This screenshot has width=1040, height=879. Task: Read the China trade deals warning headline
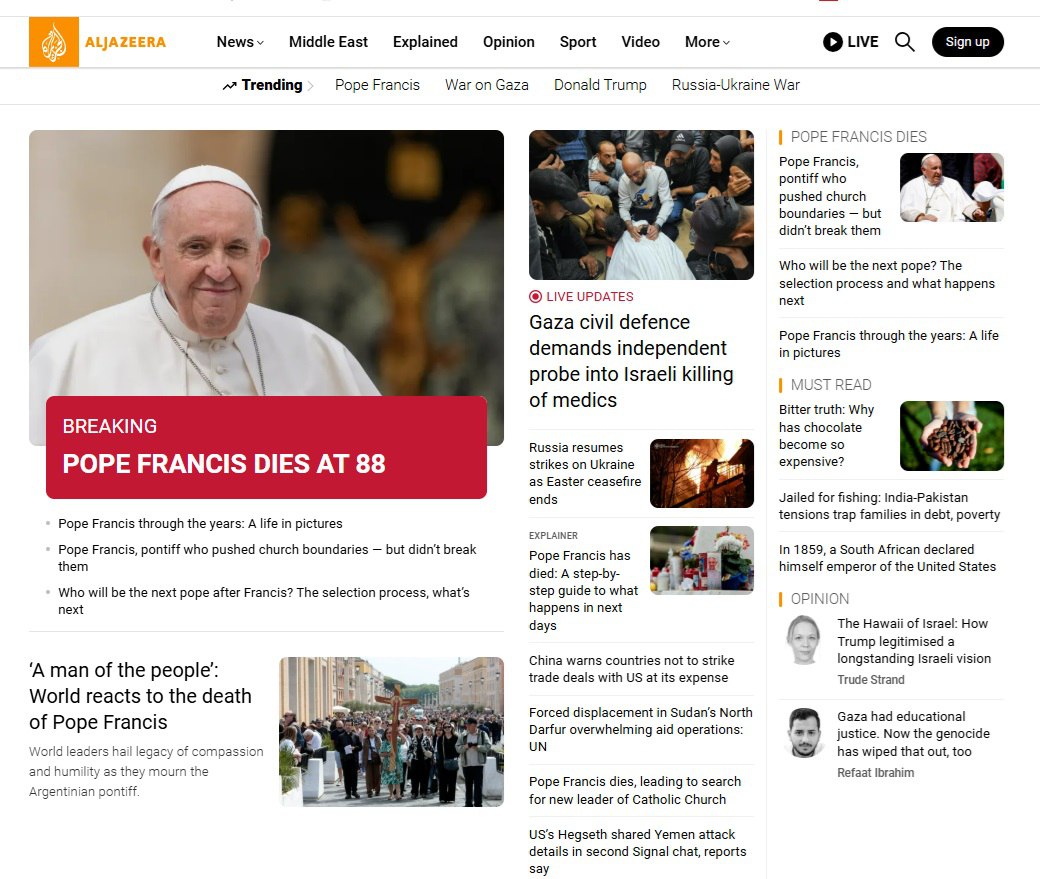pos(631,669)
